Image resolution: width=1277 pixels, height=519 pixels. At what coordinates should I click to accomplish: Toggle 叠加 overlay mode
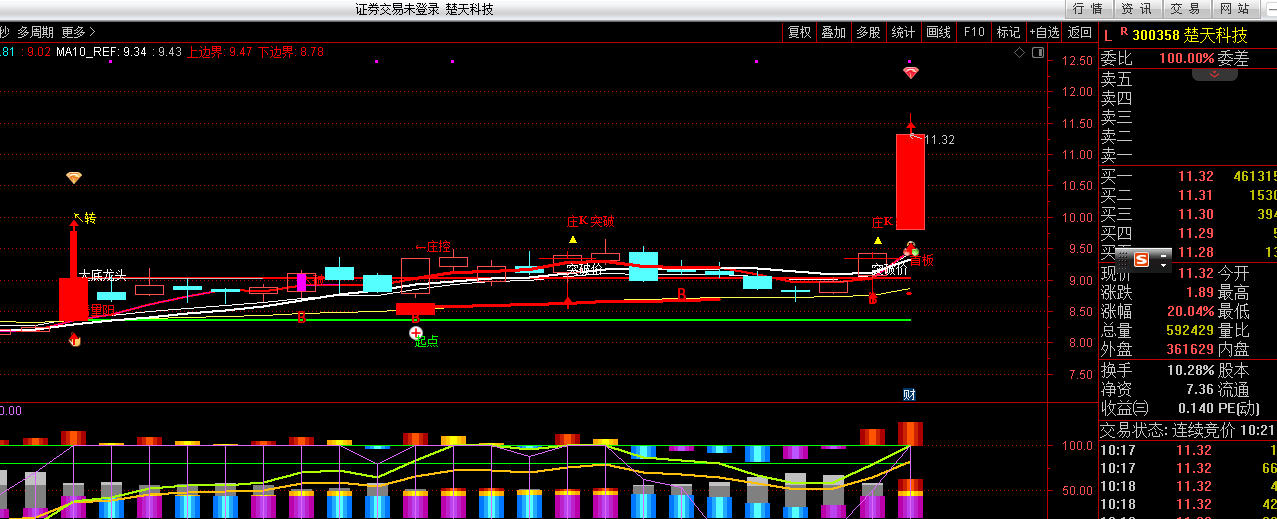click(833, 32)
